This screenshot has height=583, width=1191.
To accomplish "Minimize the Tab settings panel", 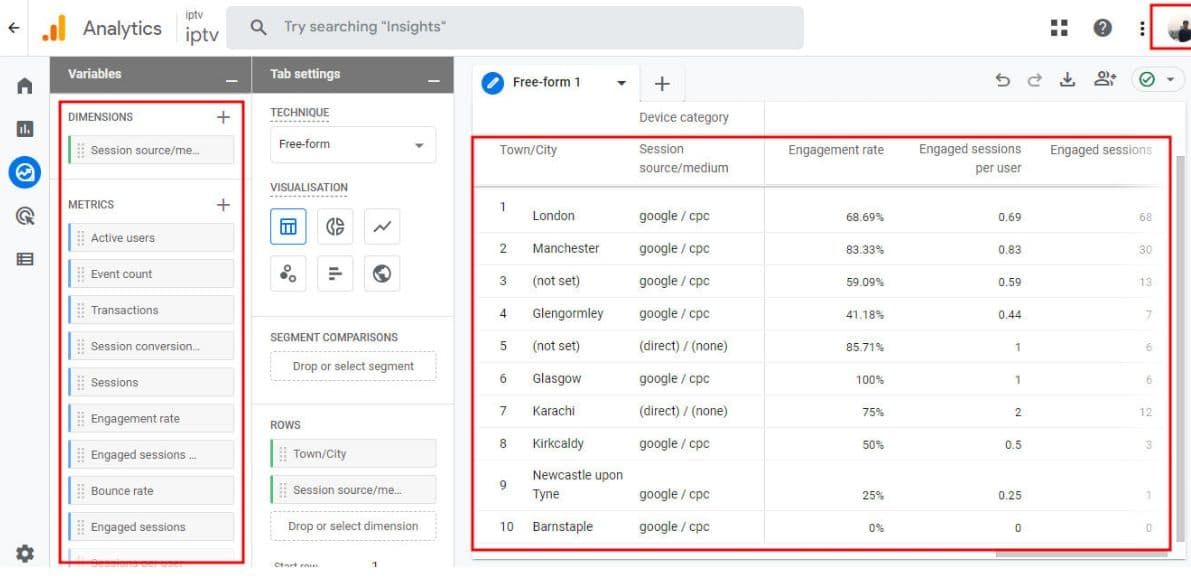I will [x=434, y=80].
